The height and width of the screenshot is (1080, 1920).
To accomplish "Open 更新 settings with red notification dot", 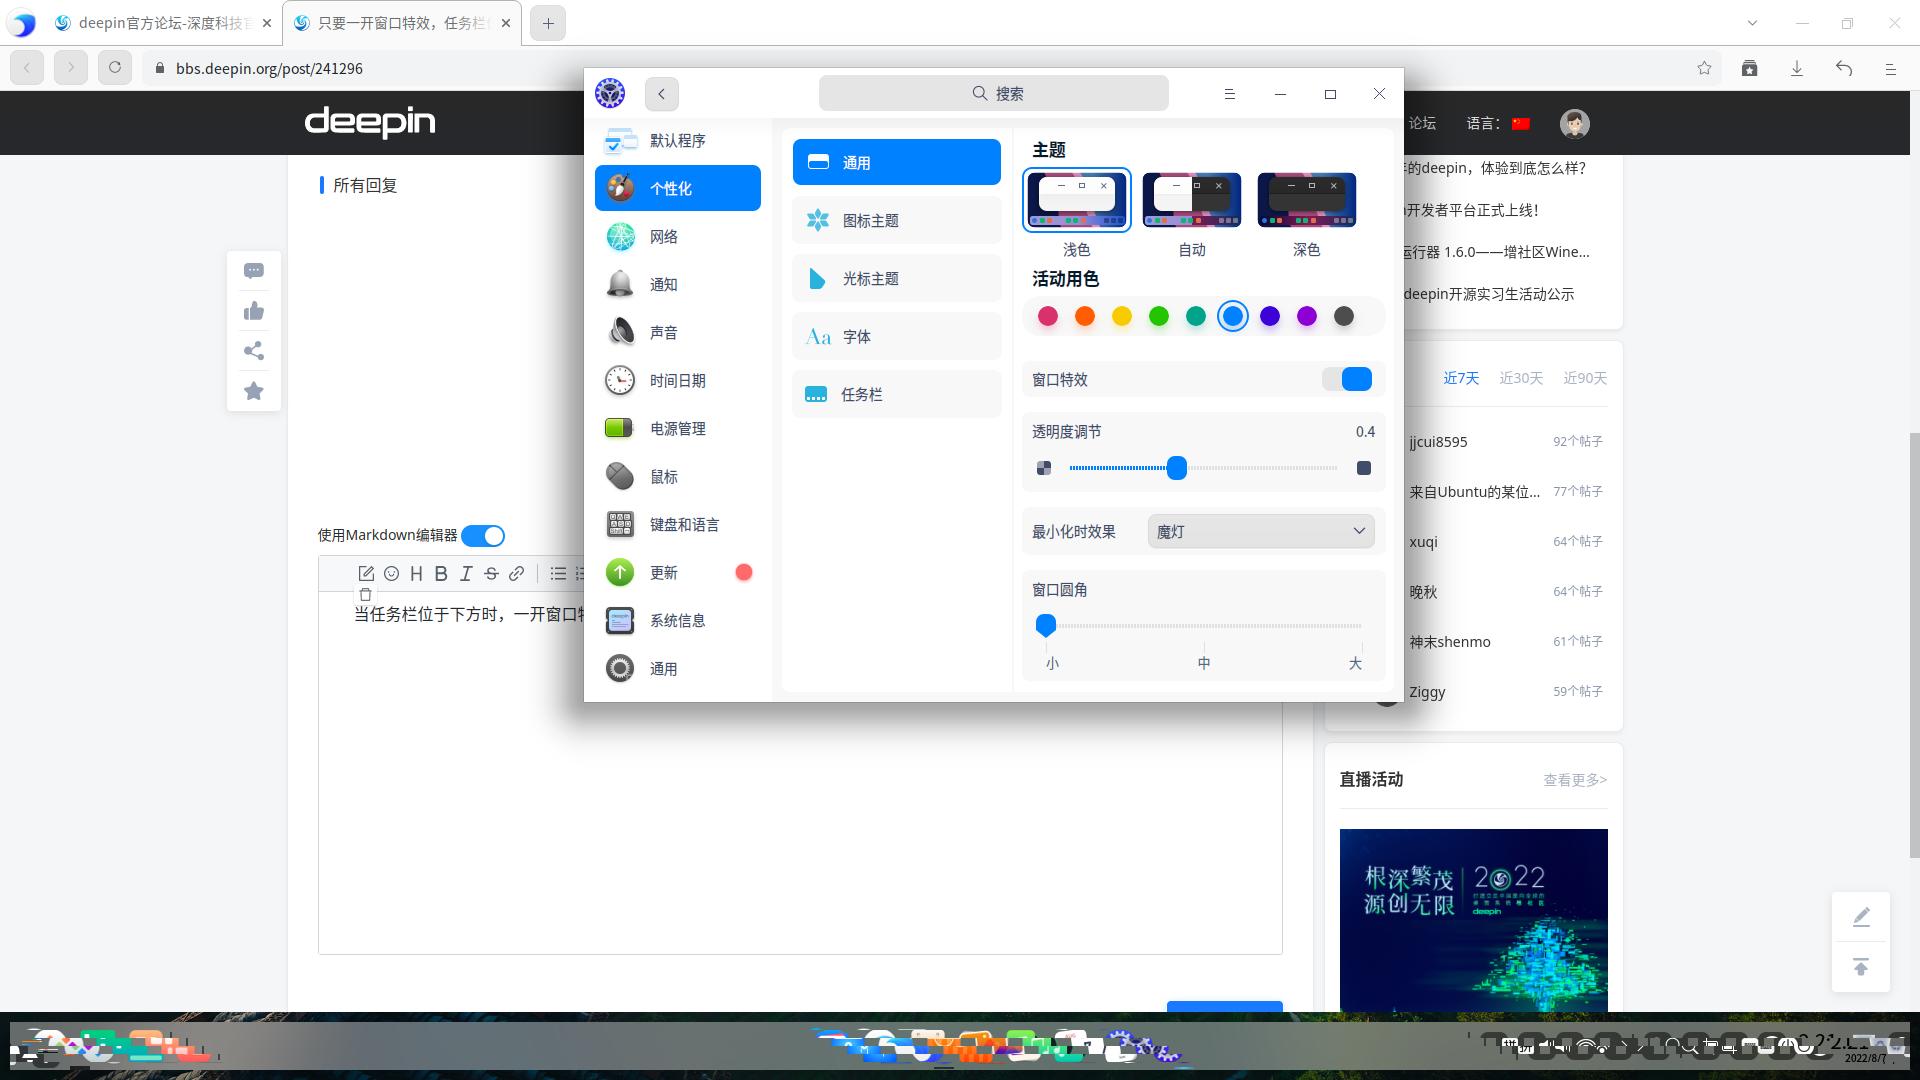I will (x=663, y=572).
